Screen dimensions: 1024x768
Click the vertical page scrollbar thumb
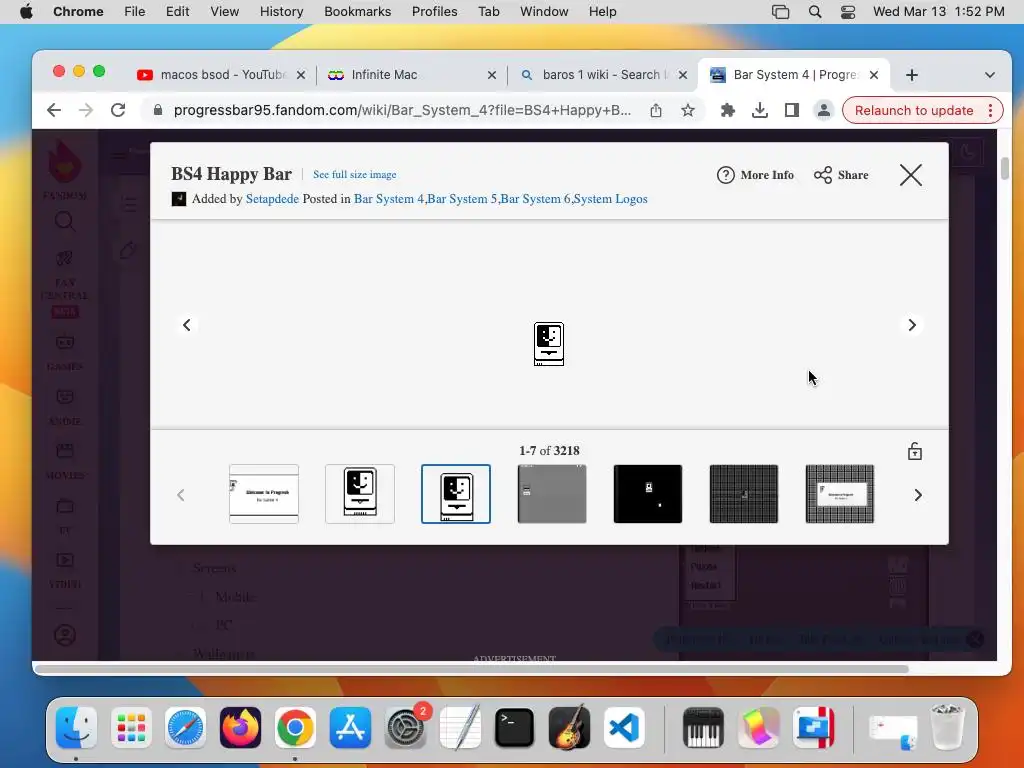[1004, 168]
